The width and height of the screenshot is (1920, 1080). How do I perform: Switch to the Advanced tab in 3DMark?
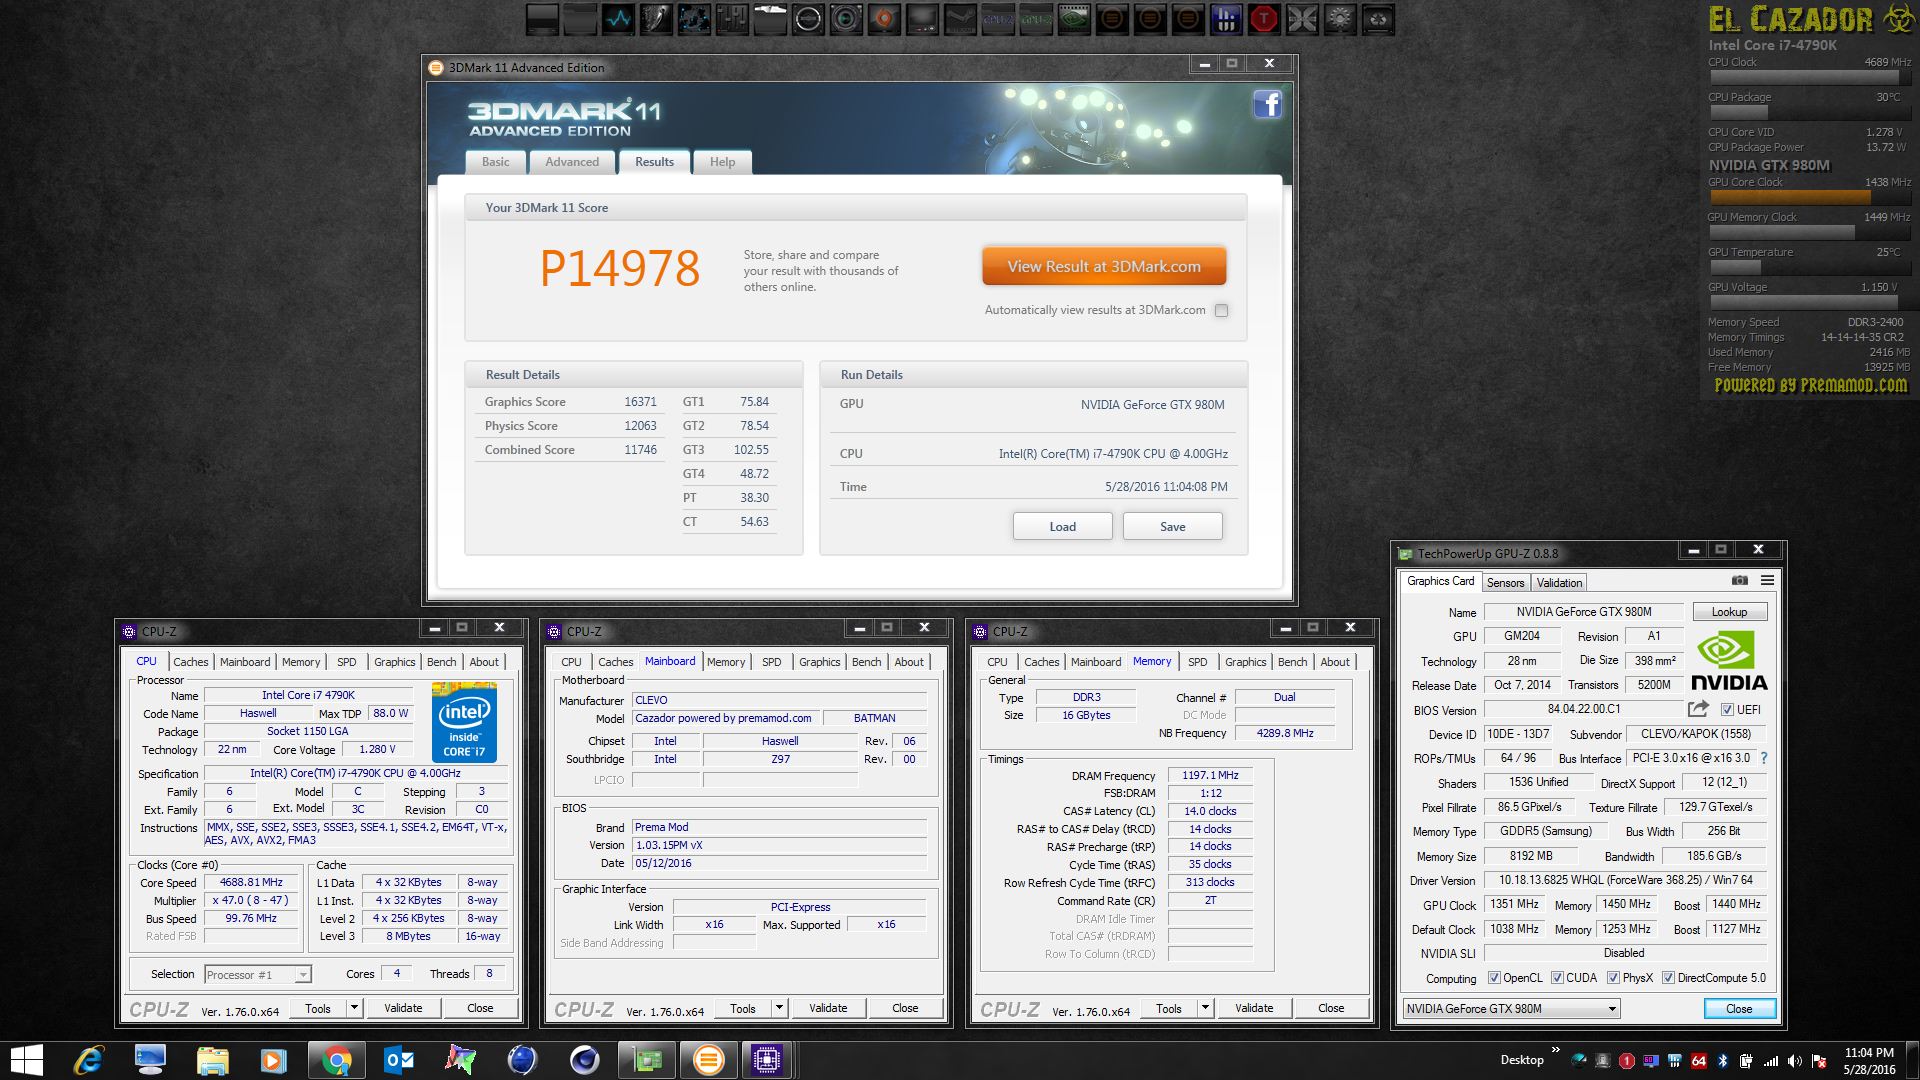click(x=572, y=162)
